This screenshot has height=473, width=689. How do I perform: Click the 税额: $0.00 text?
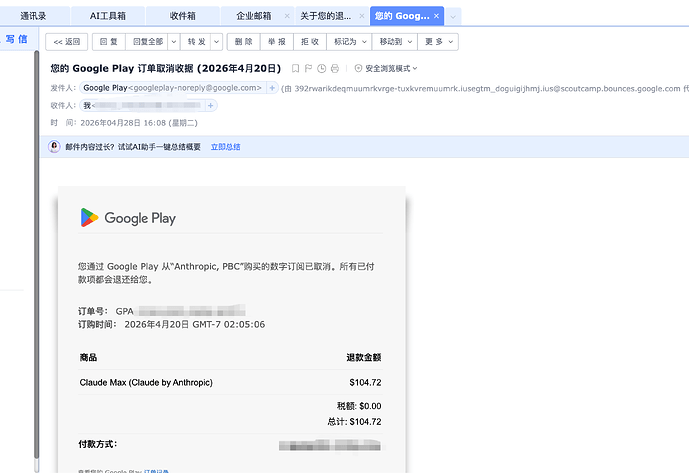click(x=359, y=406)
